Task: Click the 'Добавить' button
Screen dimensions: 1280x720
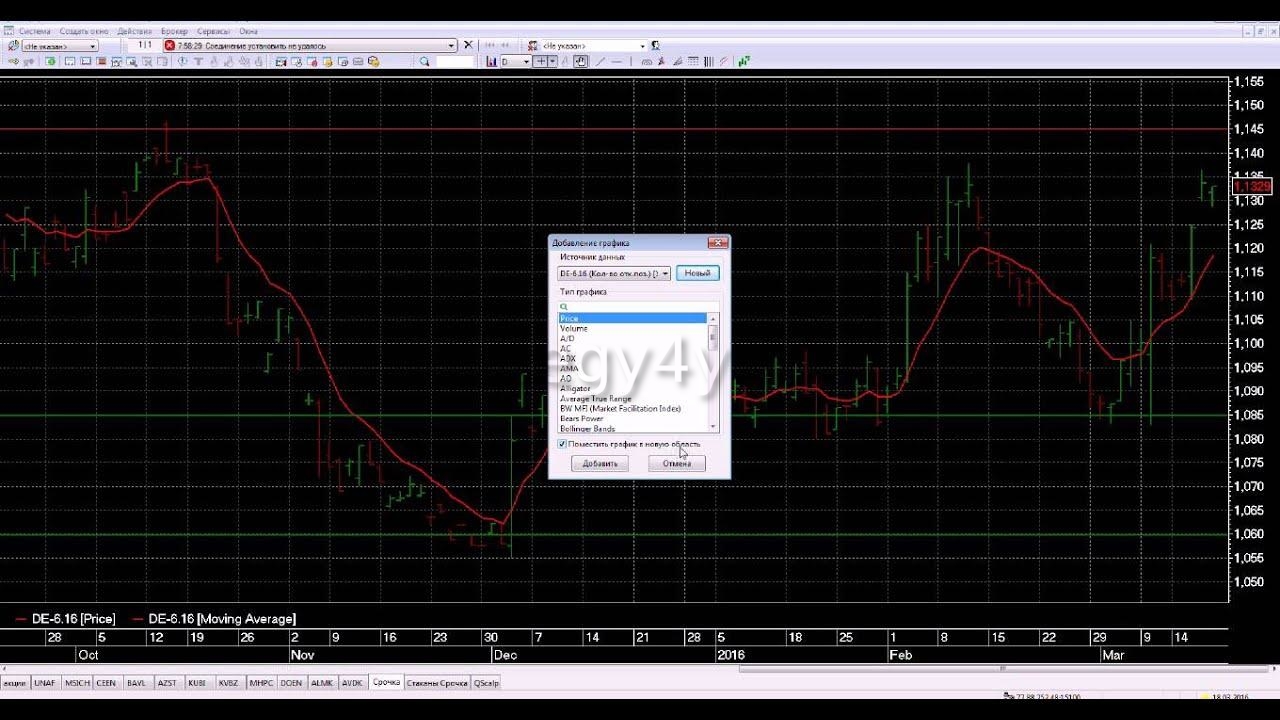Action: tap(600, 464)
